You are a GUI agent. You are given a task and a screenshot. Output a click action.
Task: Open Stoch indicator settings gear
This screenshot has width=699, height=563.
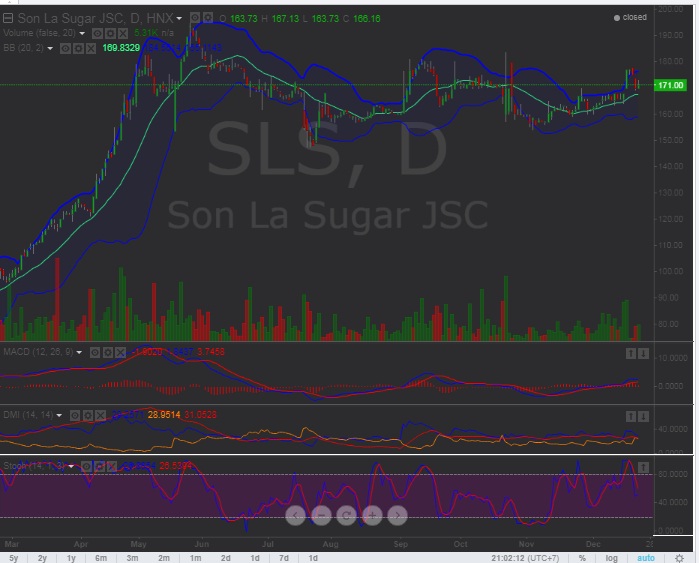(99, 467)
